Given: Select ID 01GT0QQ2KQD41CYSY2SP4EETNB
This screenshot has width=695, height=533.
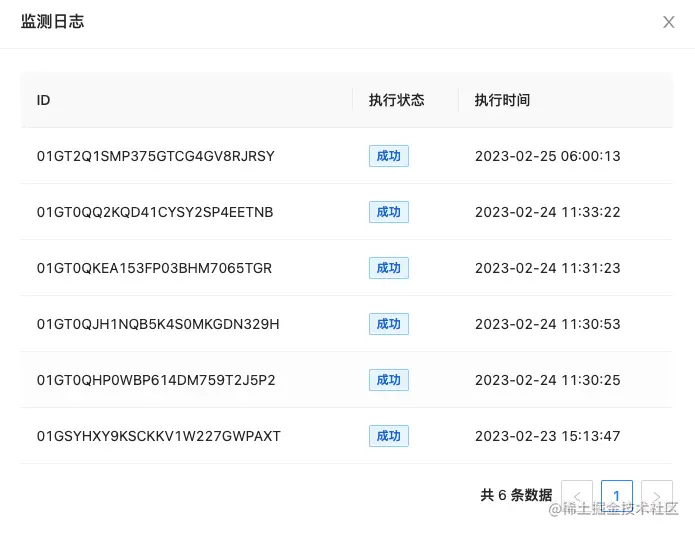Looking at the screenshot, I should pos(155,212).
